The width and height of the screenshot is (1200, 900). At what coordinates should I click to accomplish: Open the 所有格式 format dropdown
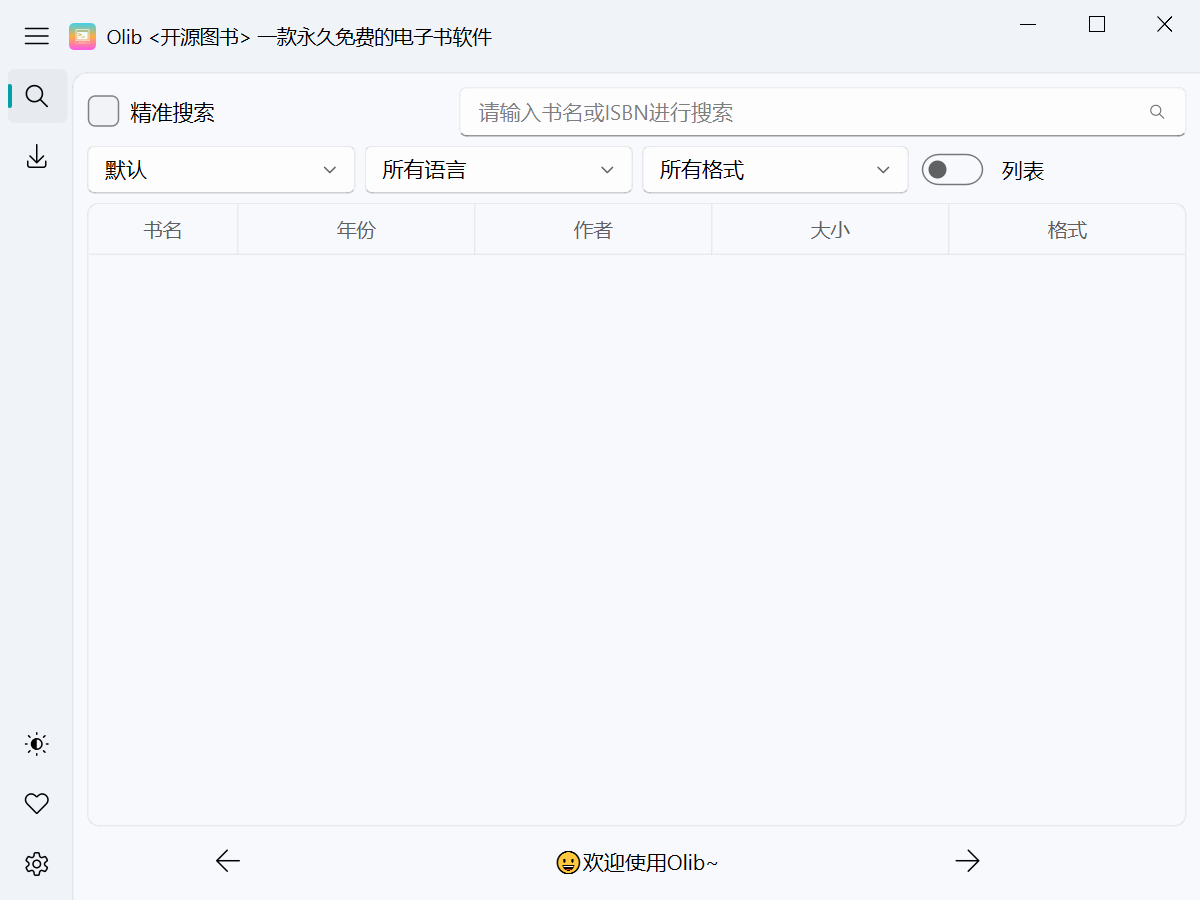775,170
